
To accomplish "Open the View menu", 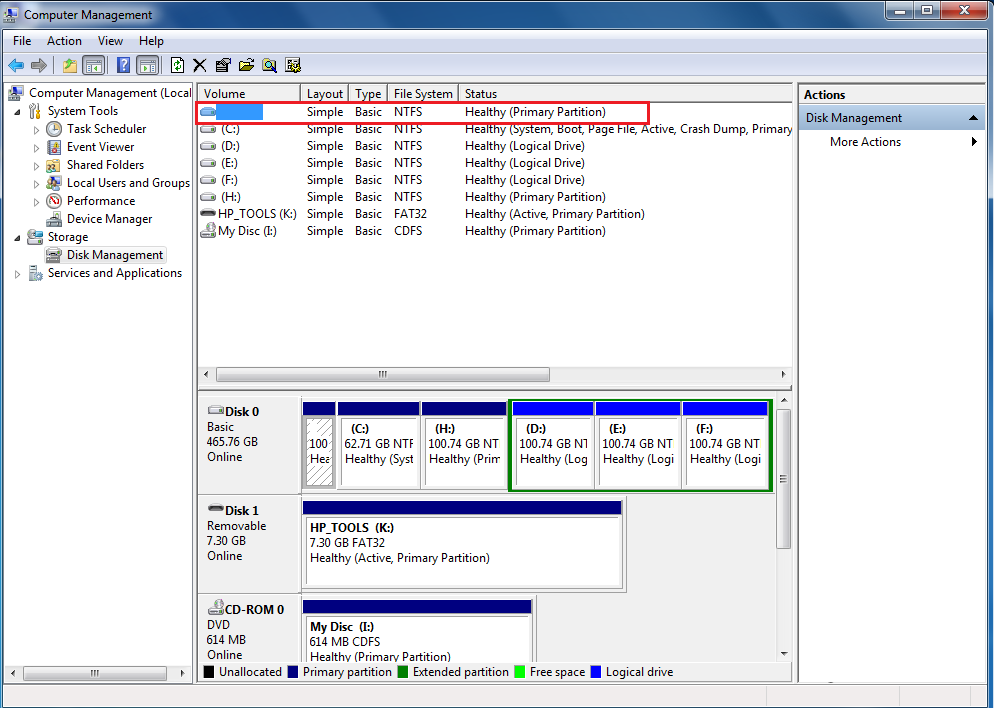I will tap(110, 41).
